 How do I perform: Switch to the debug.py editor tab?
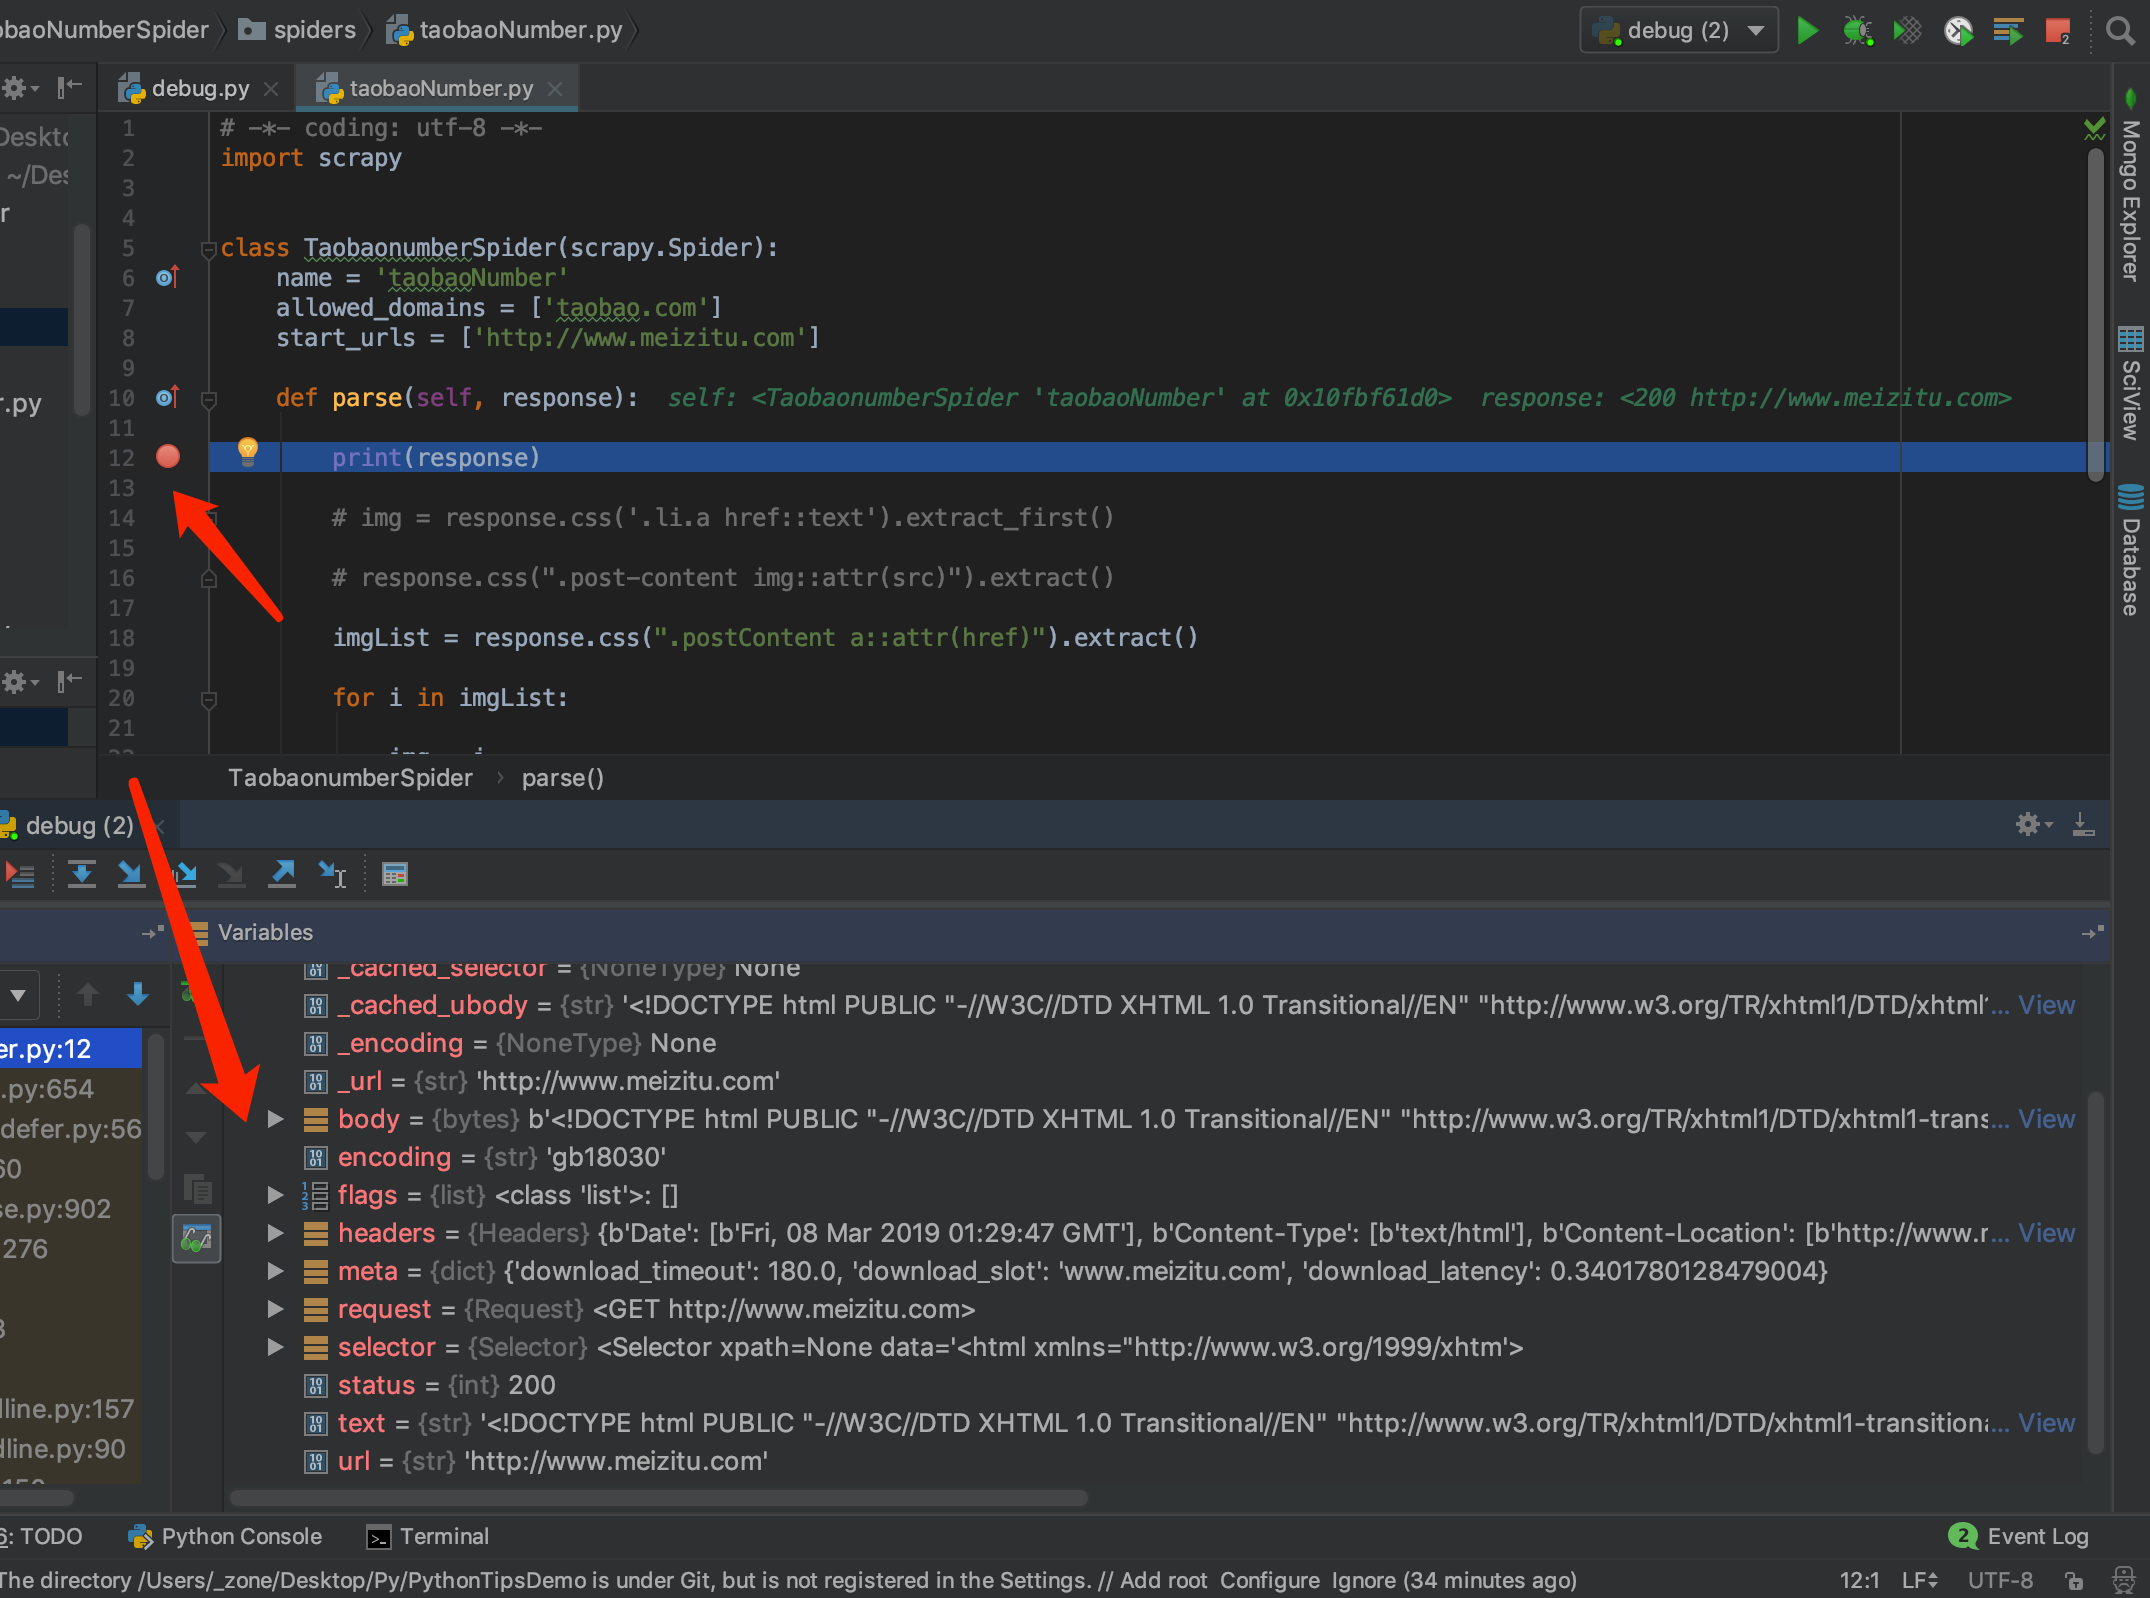point(197,89)
